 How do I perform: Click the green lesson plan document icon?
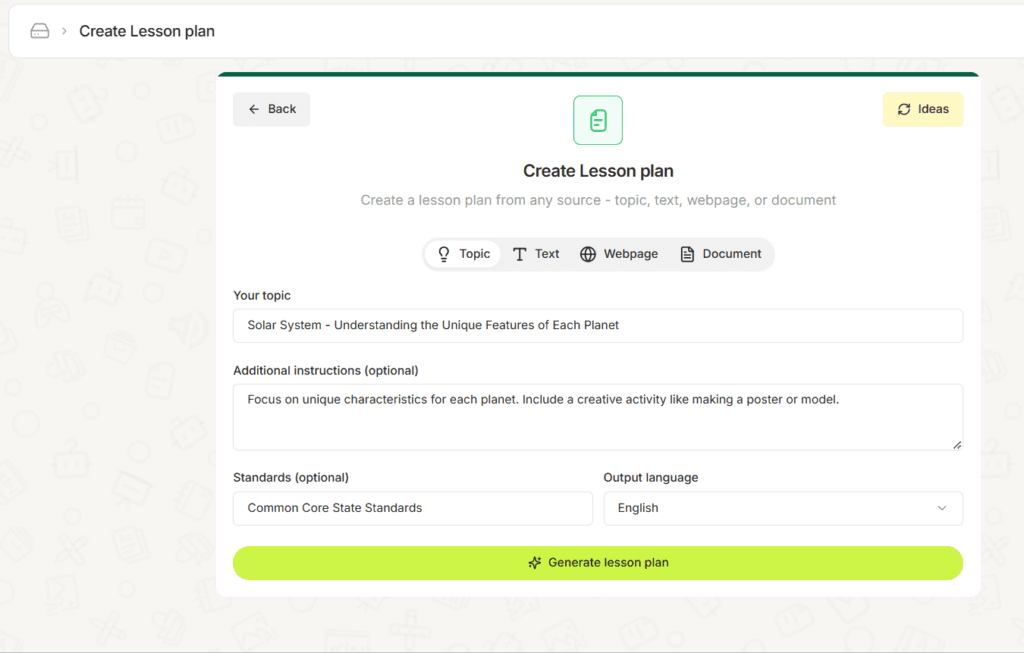click(x=597, y=120)
